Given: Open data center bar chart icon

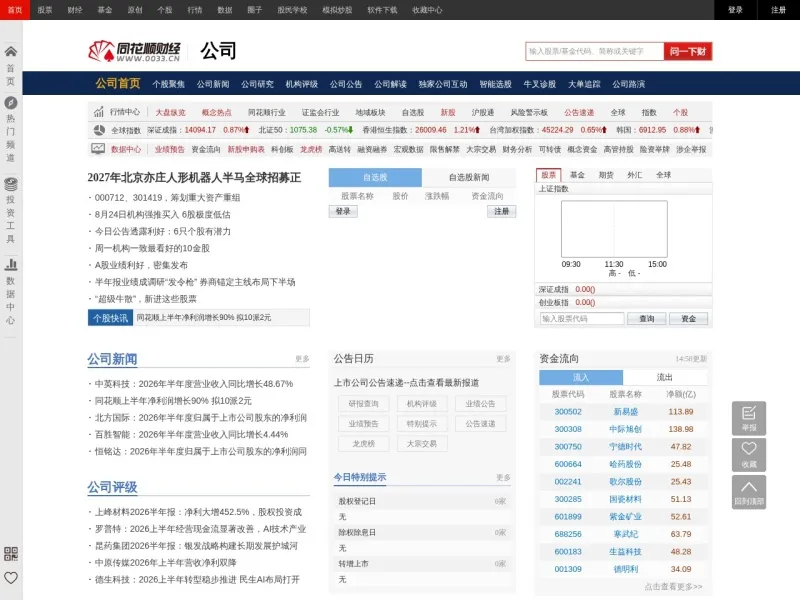Looking at the screenshot, I should click(x=11, y=264).
